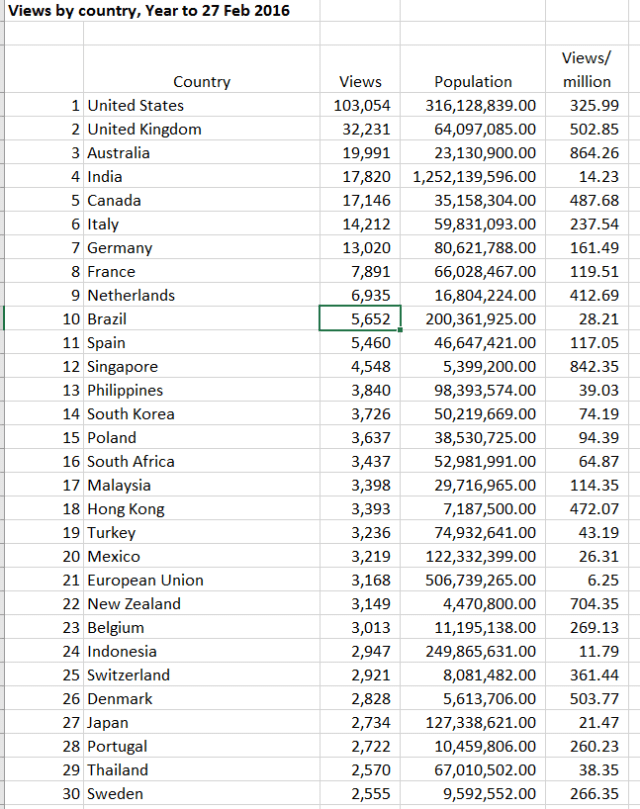The width and height of the screenshot is (640, 809).
Task: Select the 'Country' column header cell
Action: pos(201,82)
